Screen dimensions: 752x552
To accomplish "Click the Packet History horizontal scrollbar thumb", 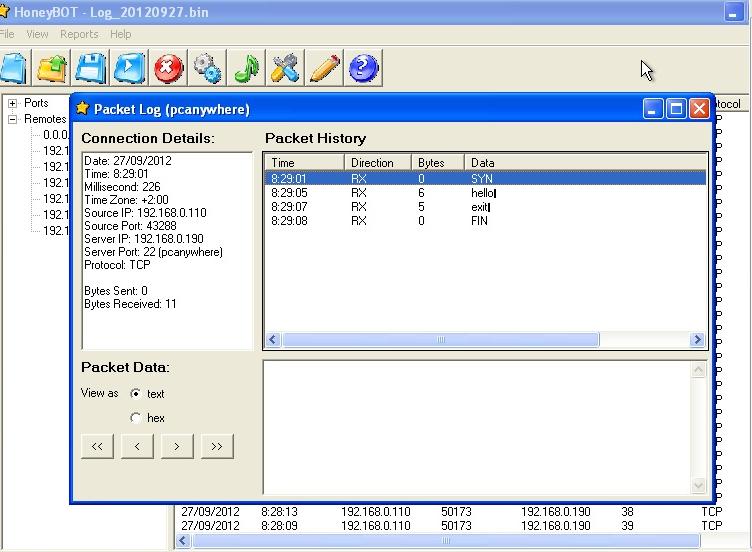I will coord(440,340).
